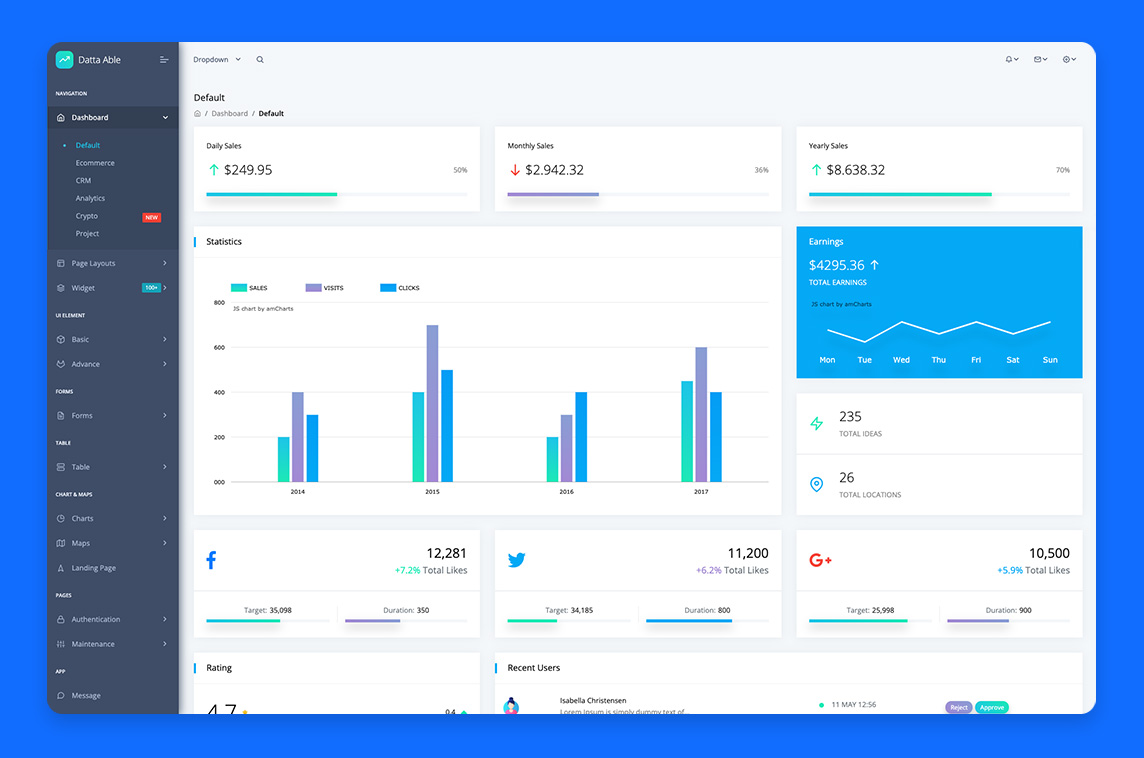Click the Google Plus icon
1144x758 pixels.
(x=821, y=560)
